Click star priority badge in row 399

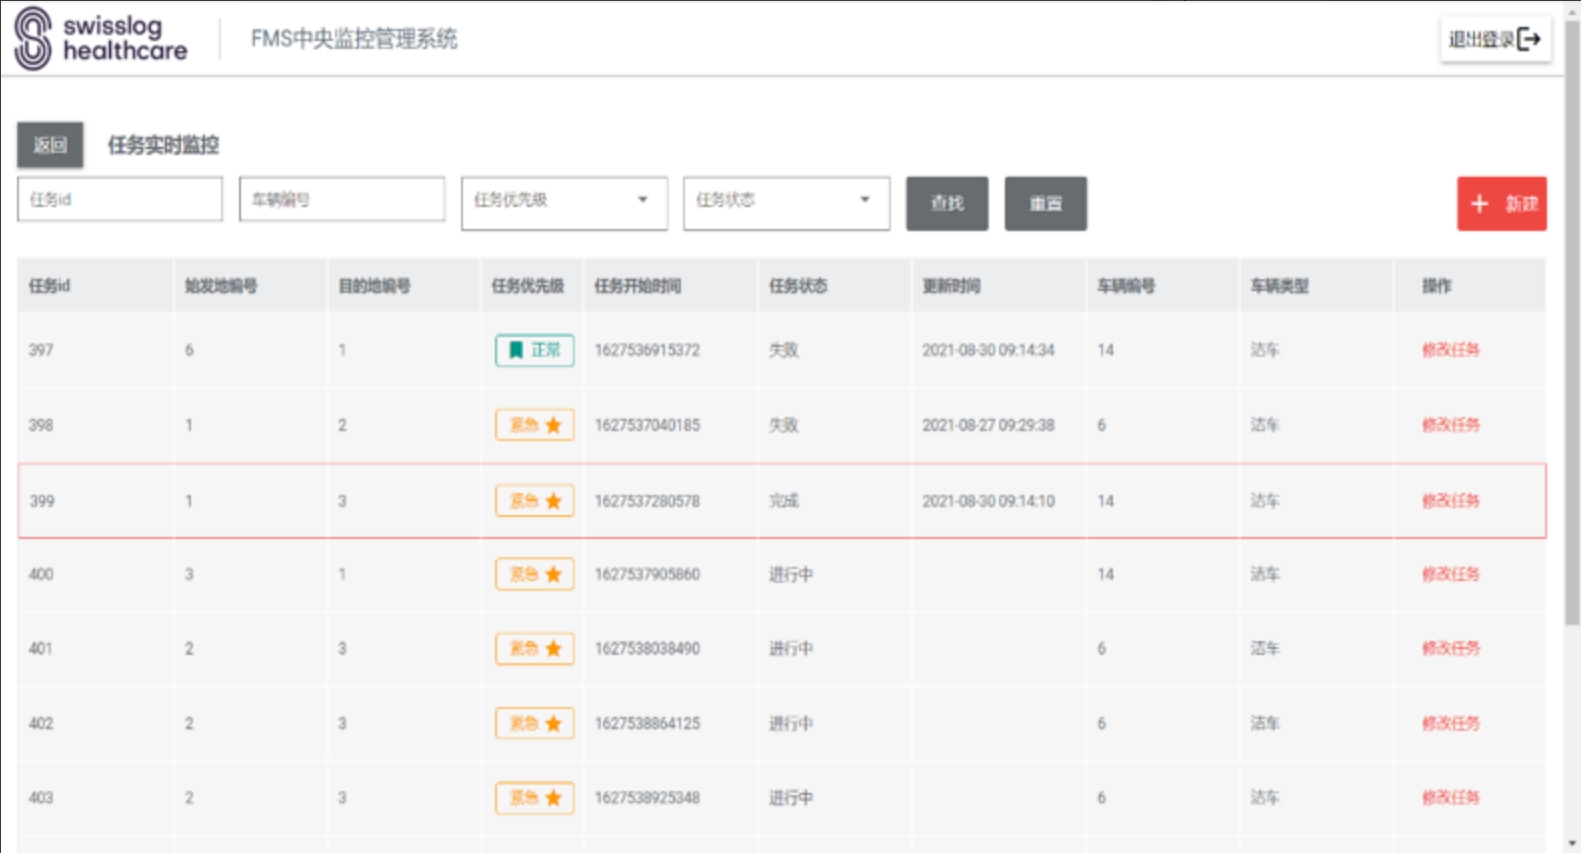coord(534,501)
